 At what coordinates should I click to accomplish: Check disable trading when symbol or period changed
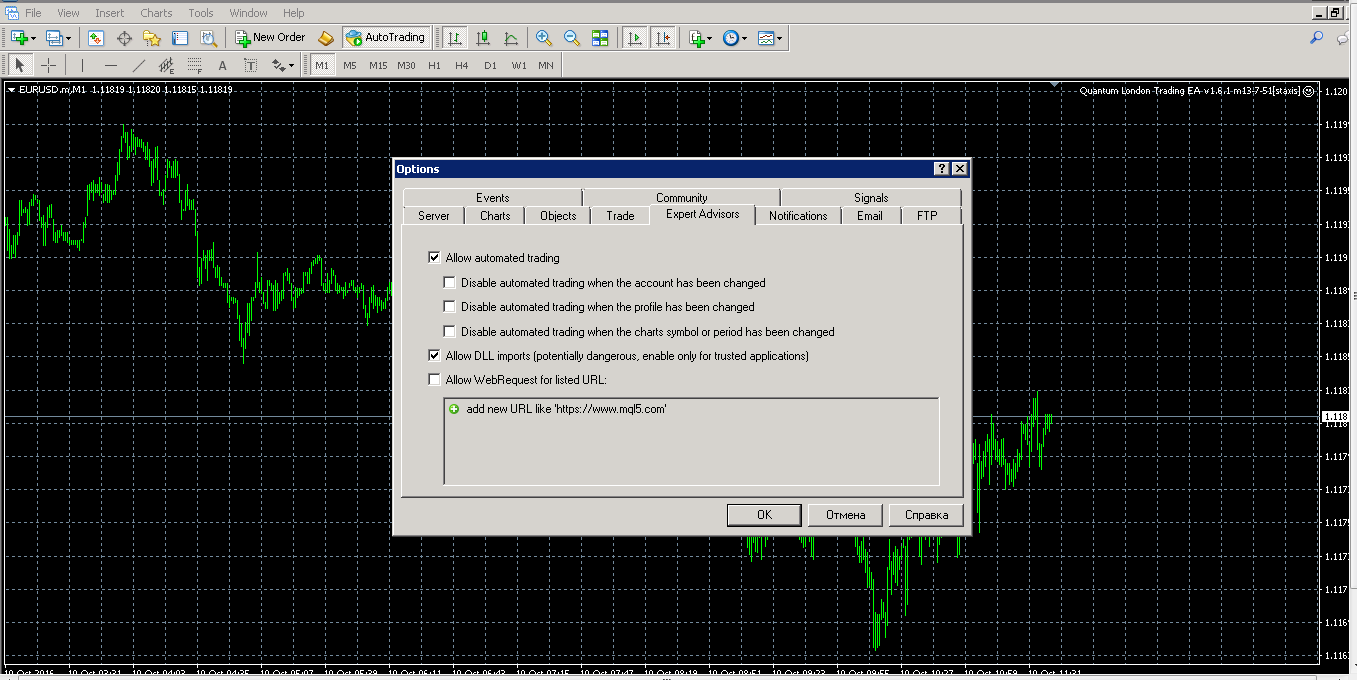[449, 332]
